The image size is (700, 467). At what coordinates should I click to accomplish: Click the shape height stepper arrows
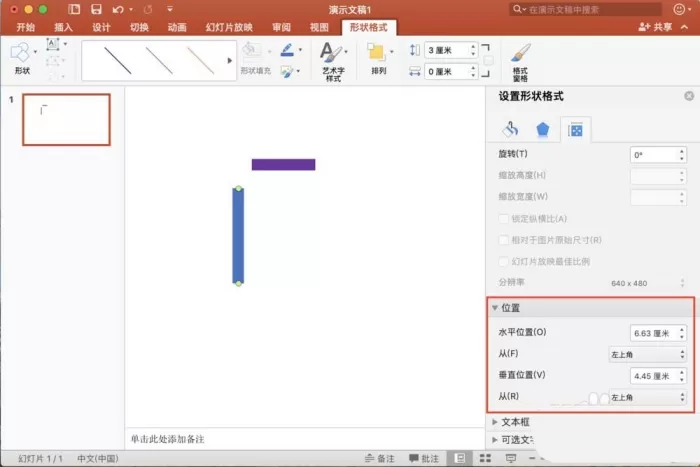473,50
